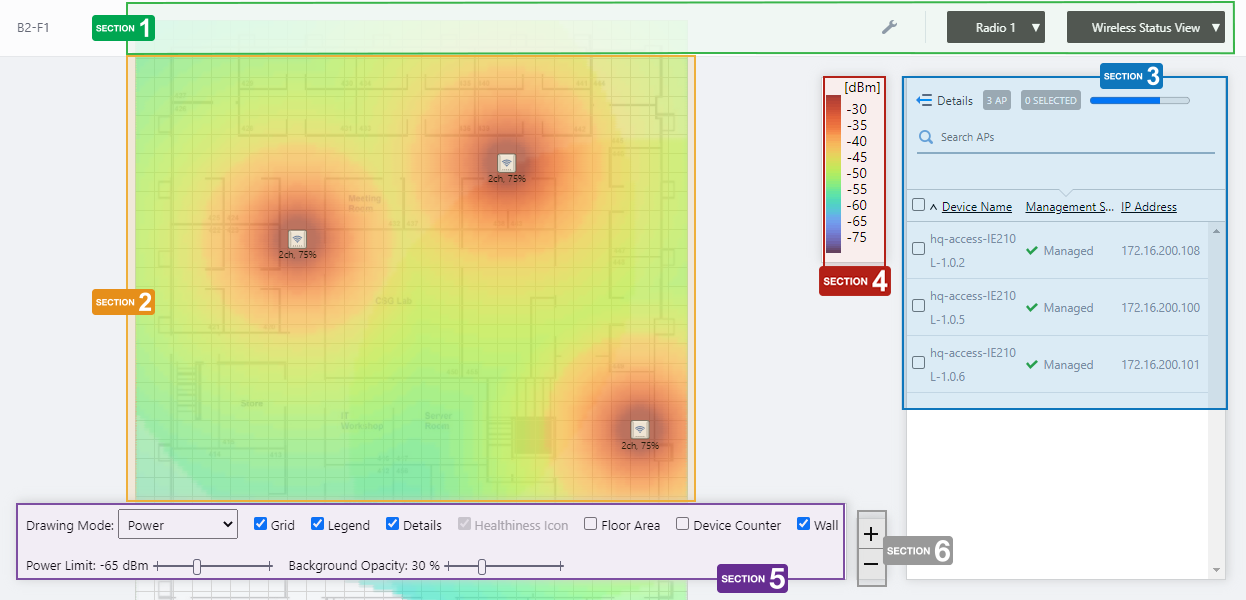Click the wrench settings icon
1246x600 pixels.
pyautogui.click(x=889, y=27)
